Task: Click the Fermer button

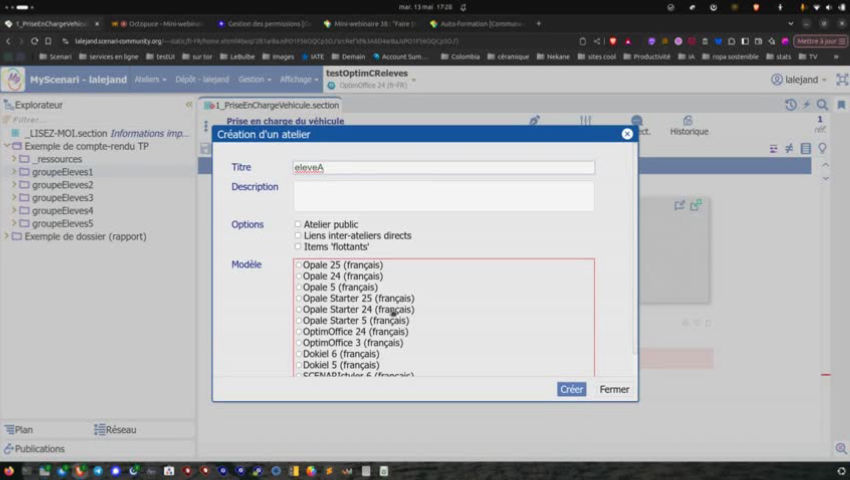Action: point(614,389)
